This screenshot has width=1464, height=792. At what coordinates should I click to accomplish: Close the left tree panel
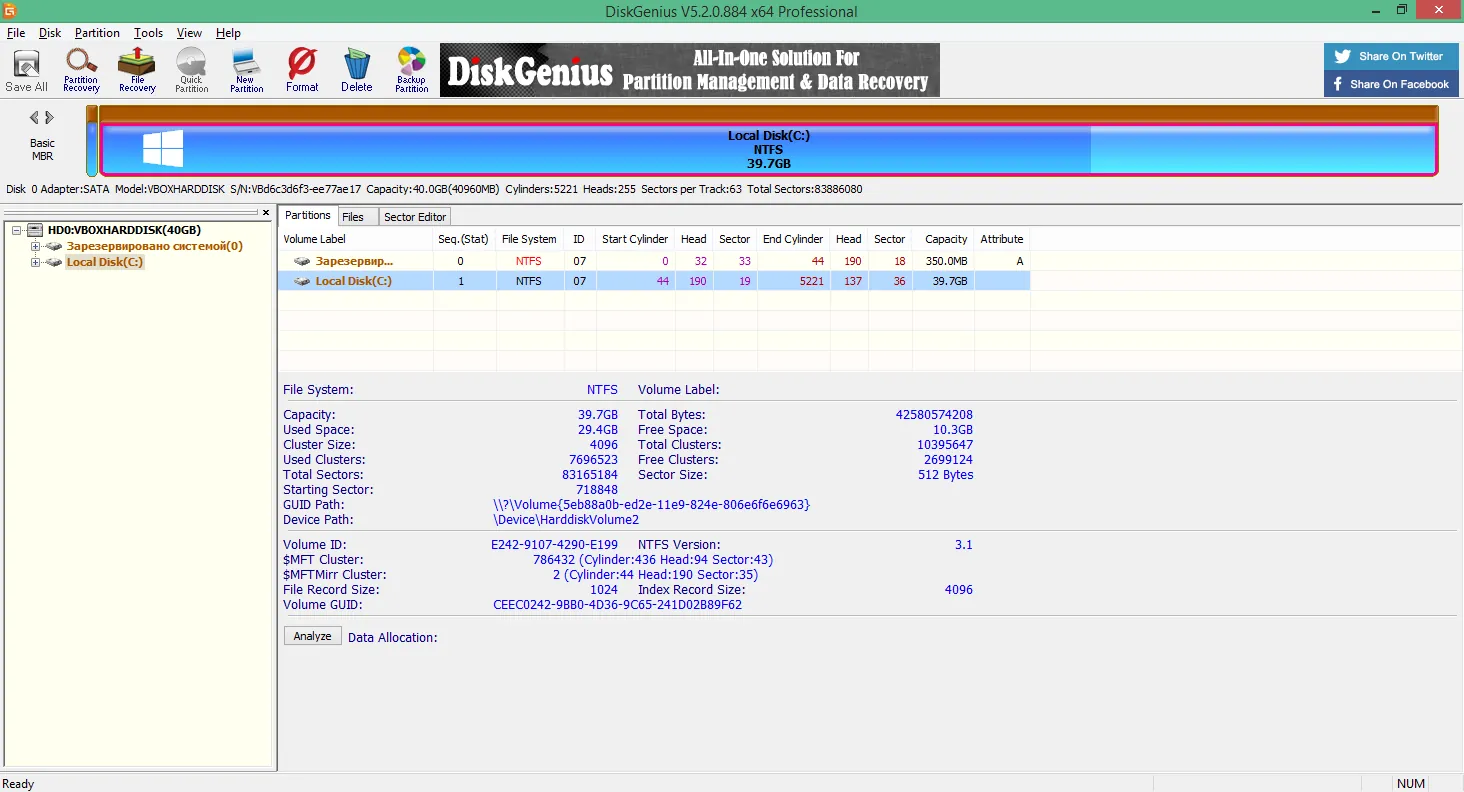point(266,213)
